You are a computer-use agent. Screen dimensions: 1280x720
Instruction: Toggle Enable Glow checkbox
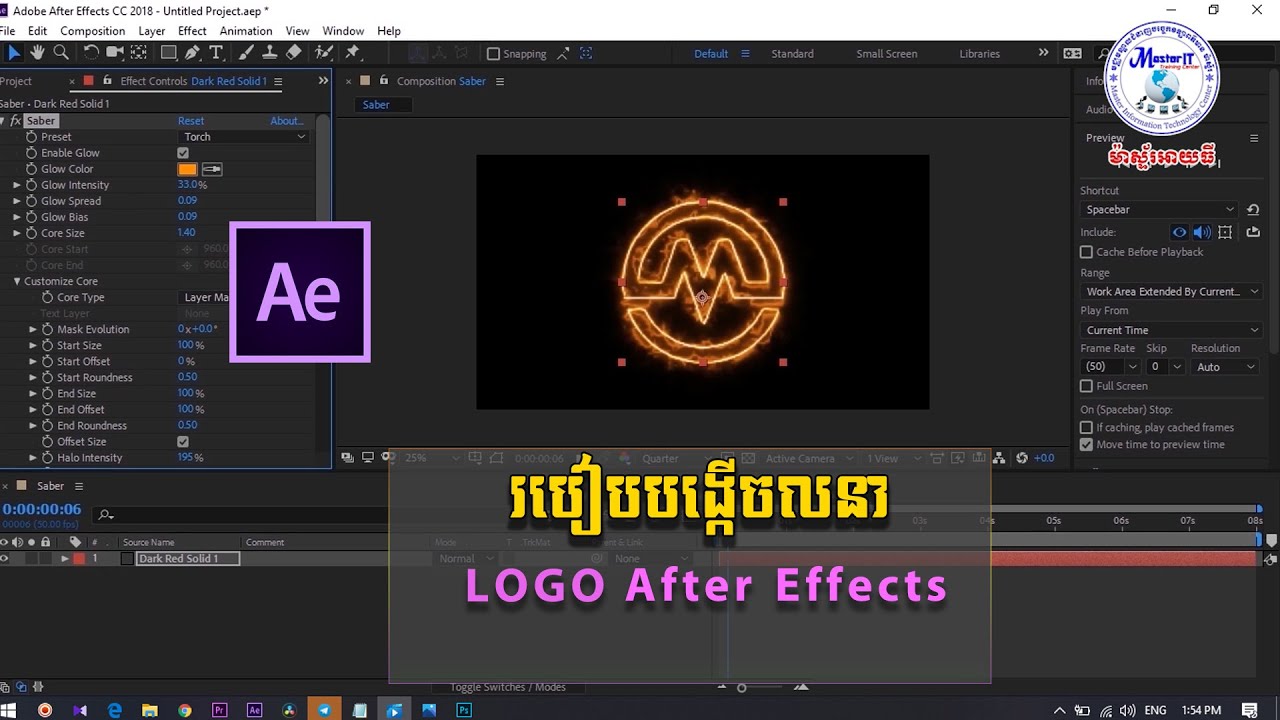[183, 153]
